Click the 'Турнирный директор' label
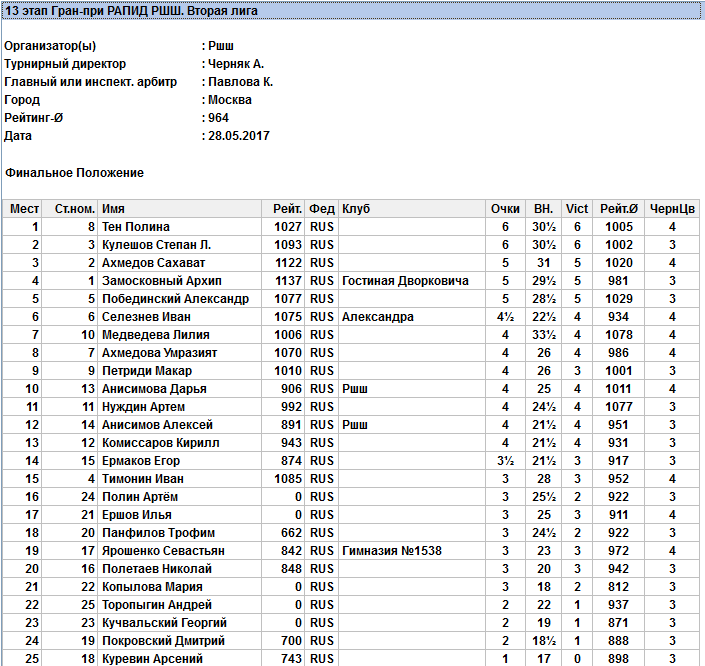705x666 pixels. pyautogui.click(x=65, y=64)
